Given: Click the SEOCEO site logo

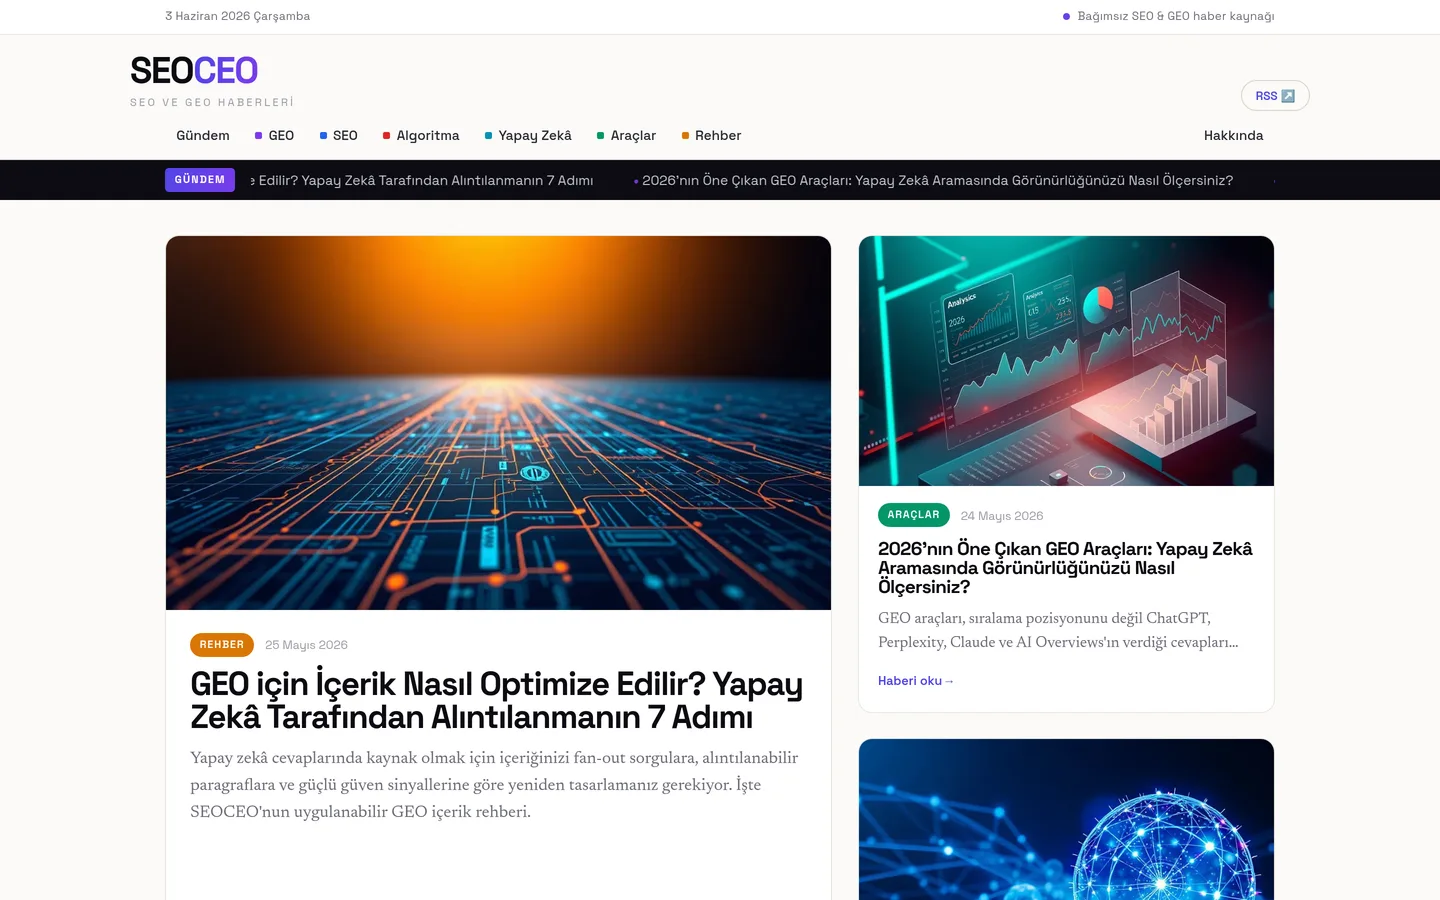Looking at the screenshot, I should (x=194, y=71).
